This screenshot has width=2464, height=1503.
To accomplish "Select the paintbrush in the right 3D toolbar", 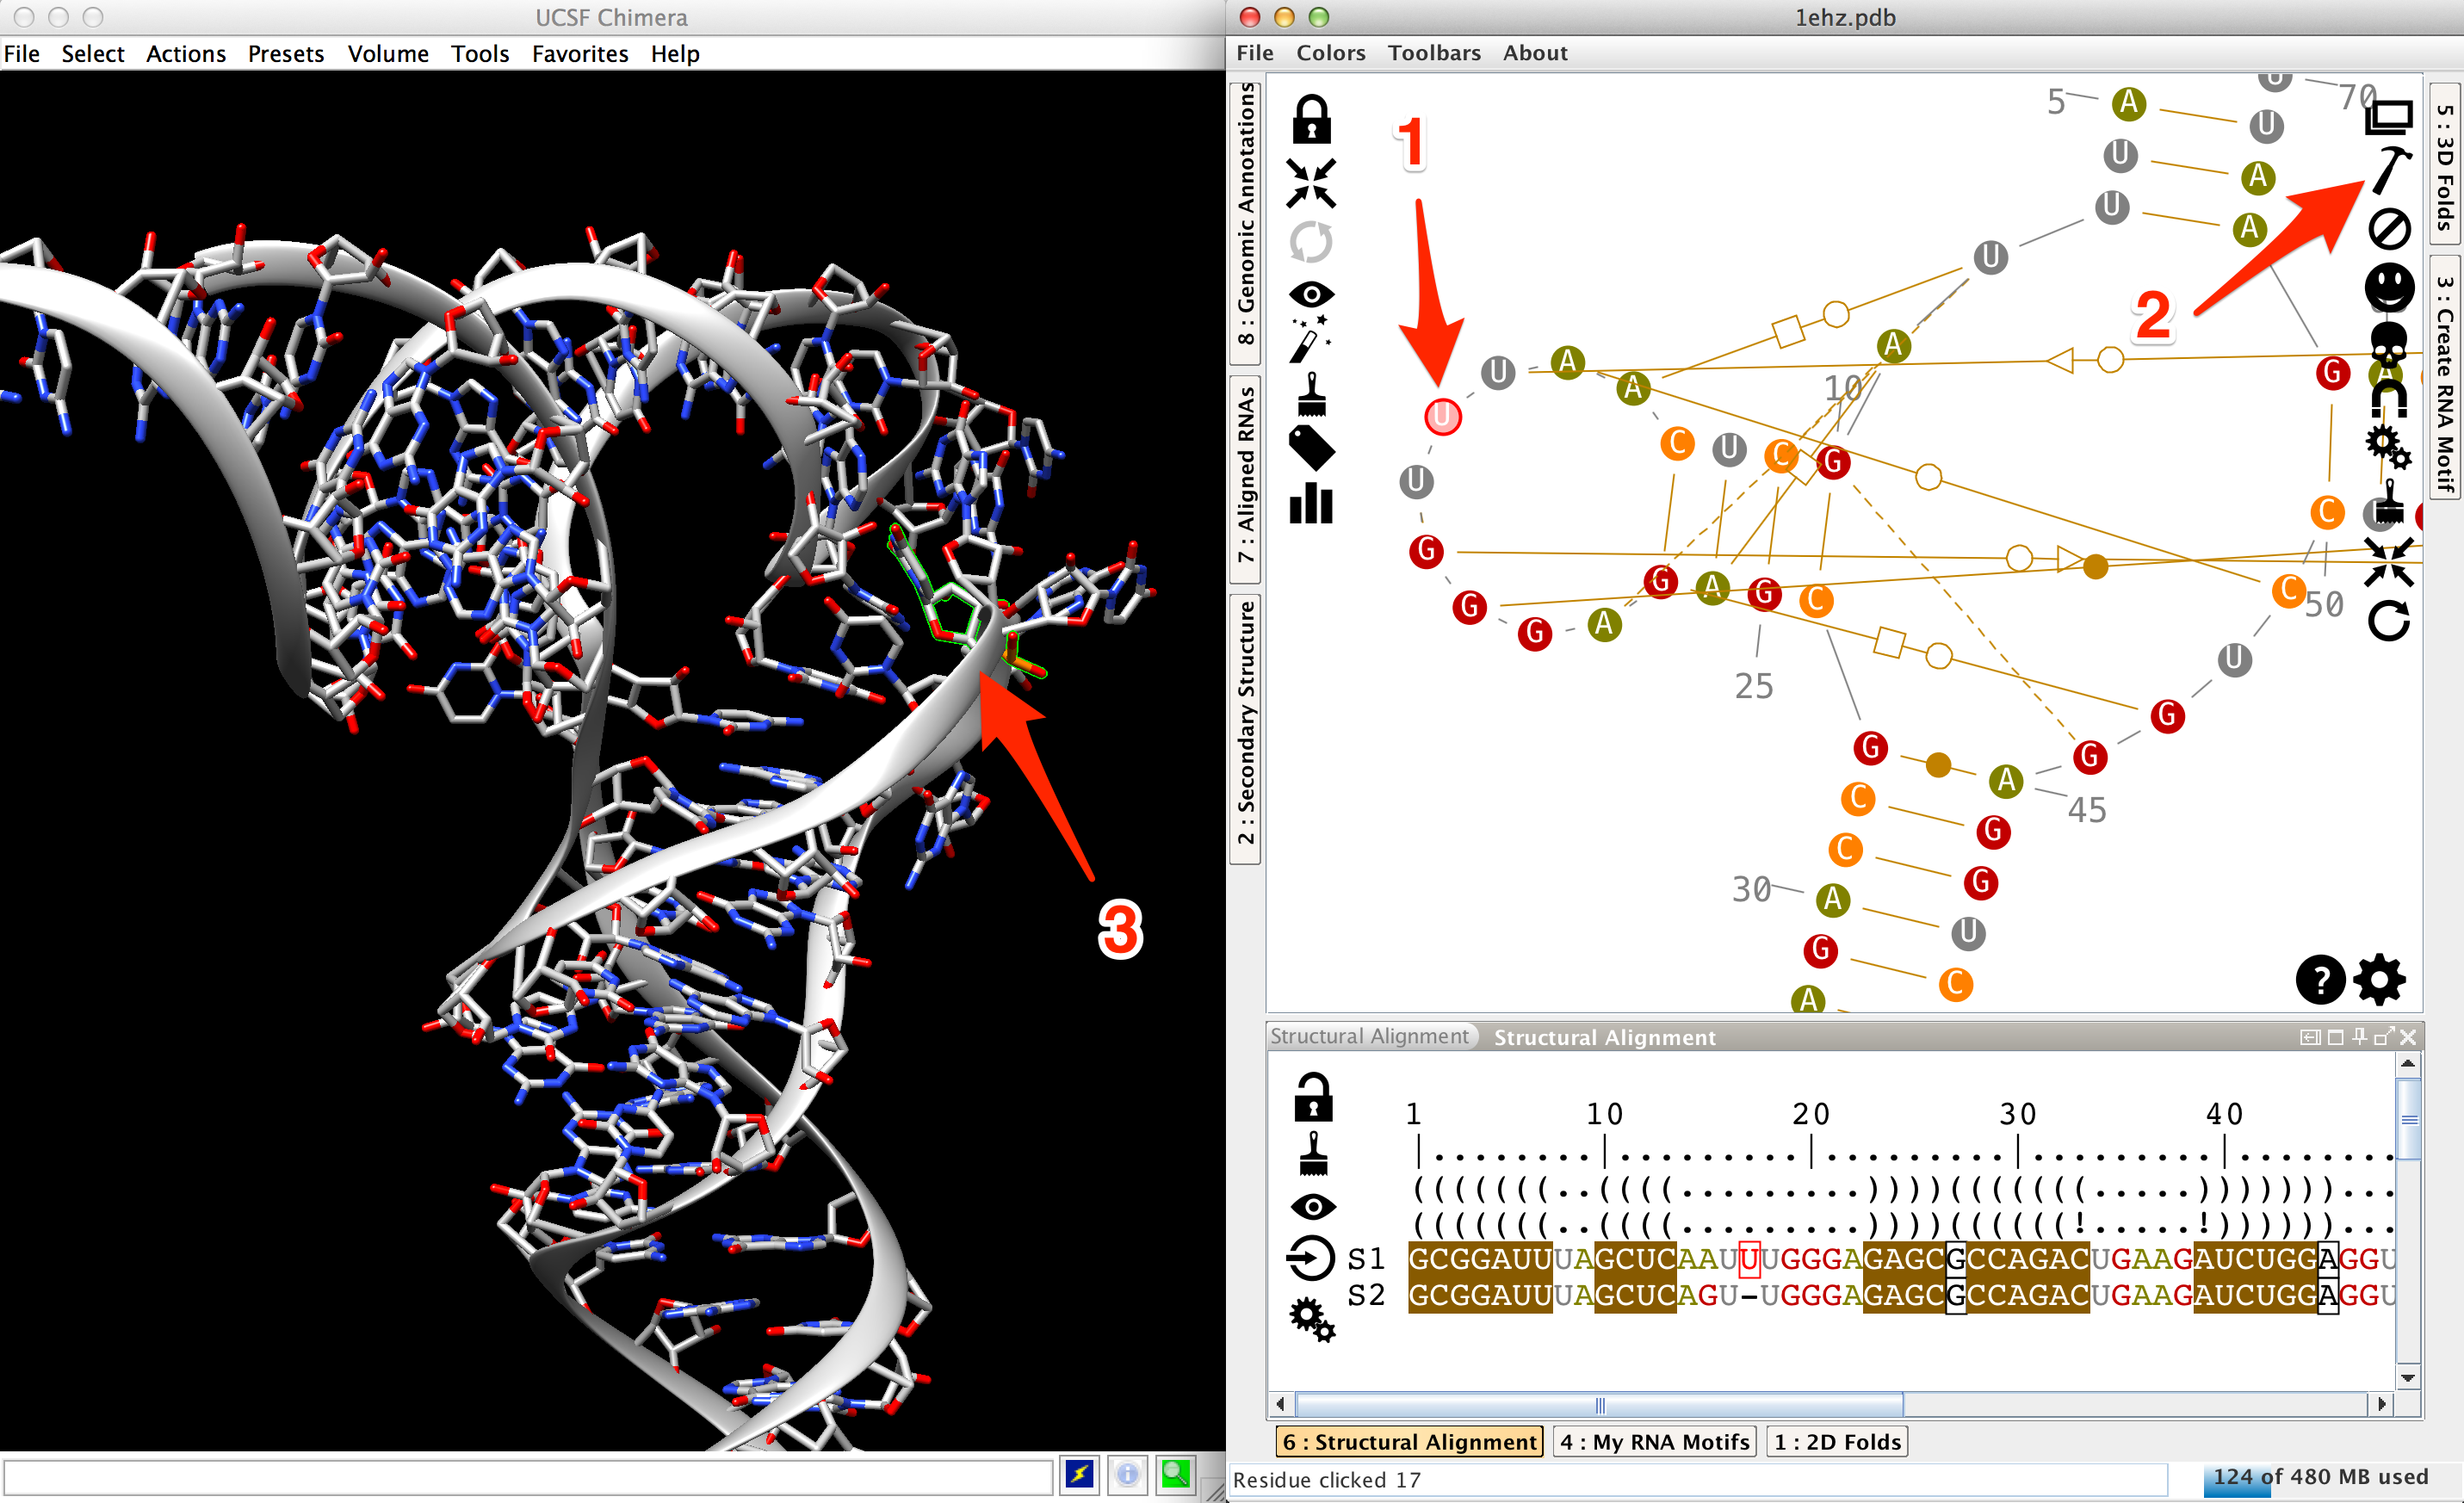I will point(2389,503).
